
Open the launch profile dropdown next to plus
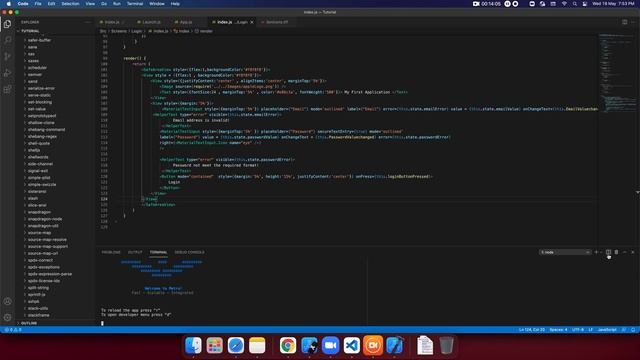(601, 252)
